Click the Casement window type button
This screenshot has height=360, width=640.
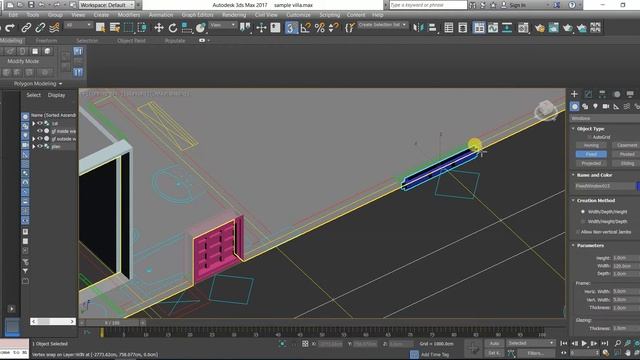coord(626,145)
